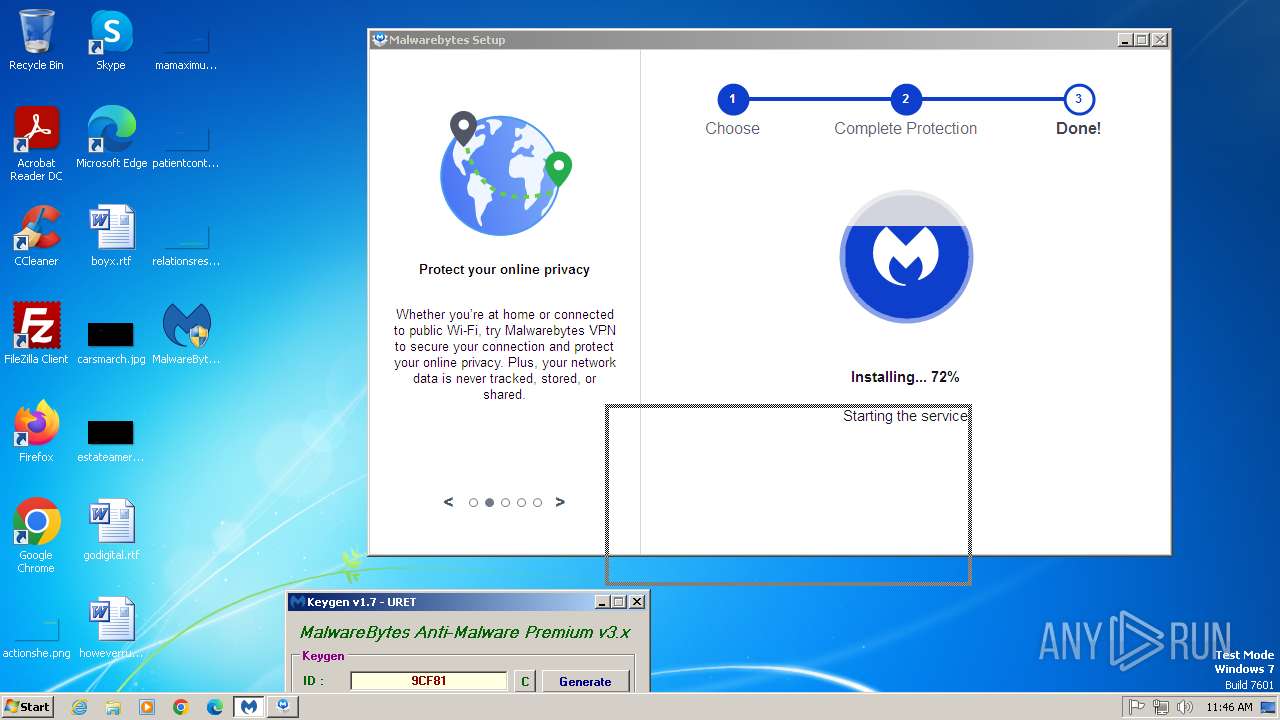The image size is (1280, 720).
Task: Minimize the Keygen window
Action: (x=602, y=602)
